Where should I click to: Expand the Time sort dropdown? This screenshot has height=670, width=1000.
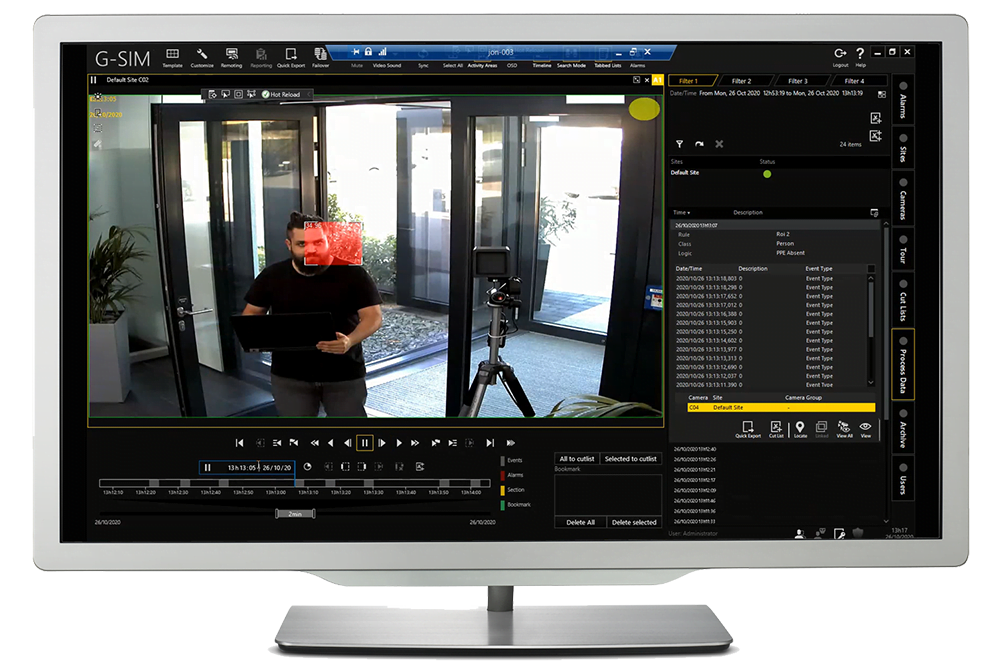681,213
